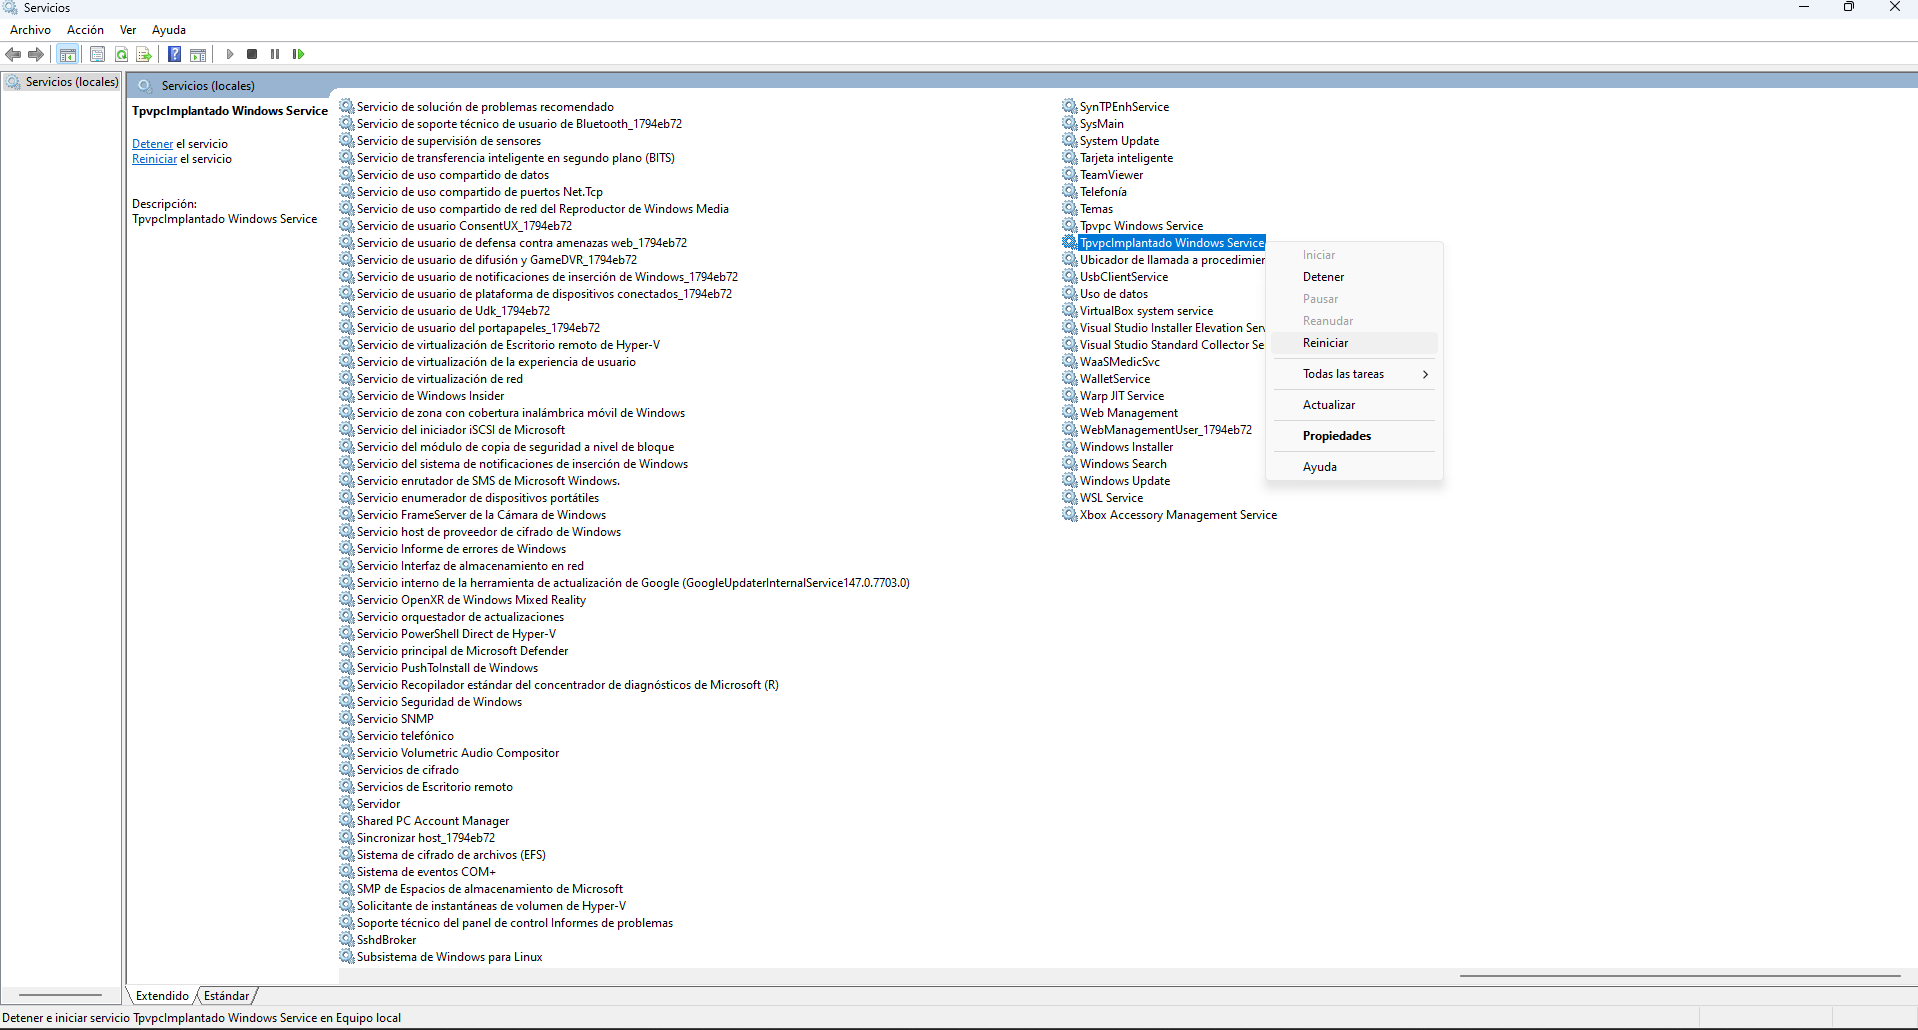Open the Acción menu
Image resolution: width=1918 pixels, height=1030 pixels.
(x=85, y=30)
